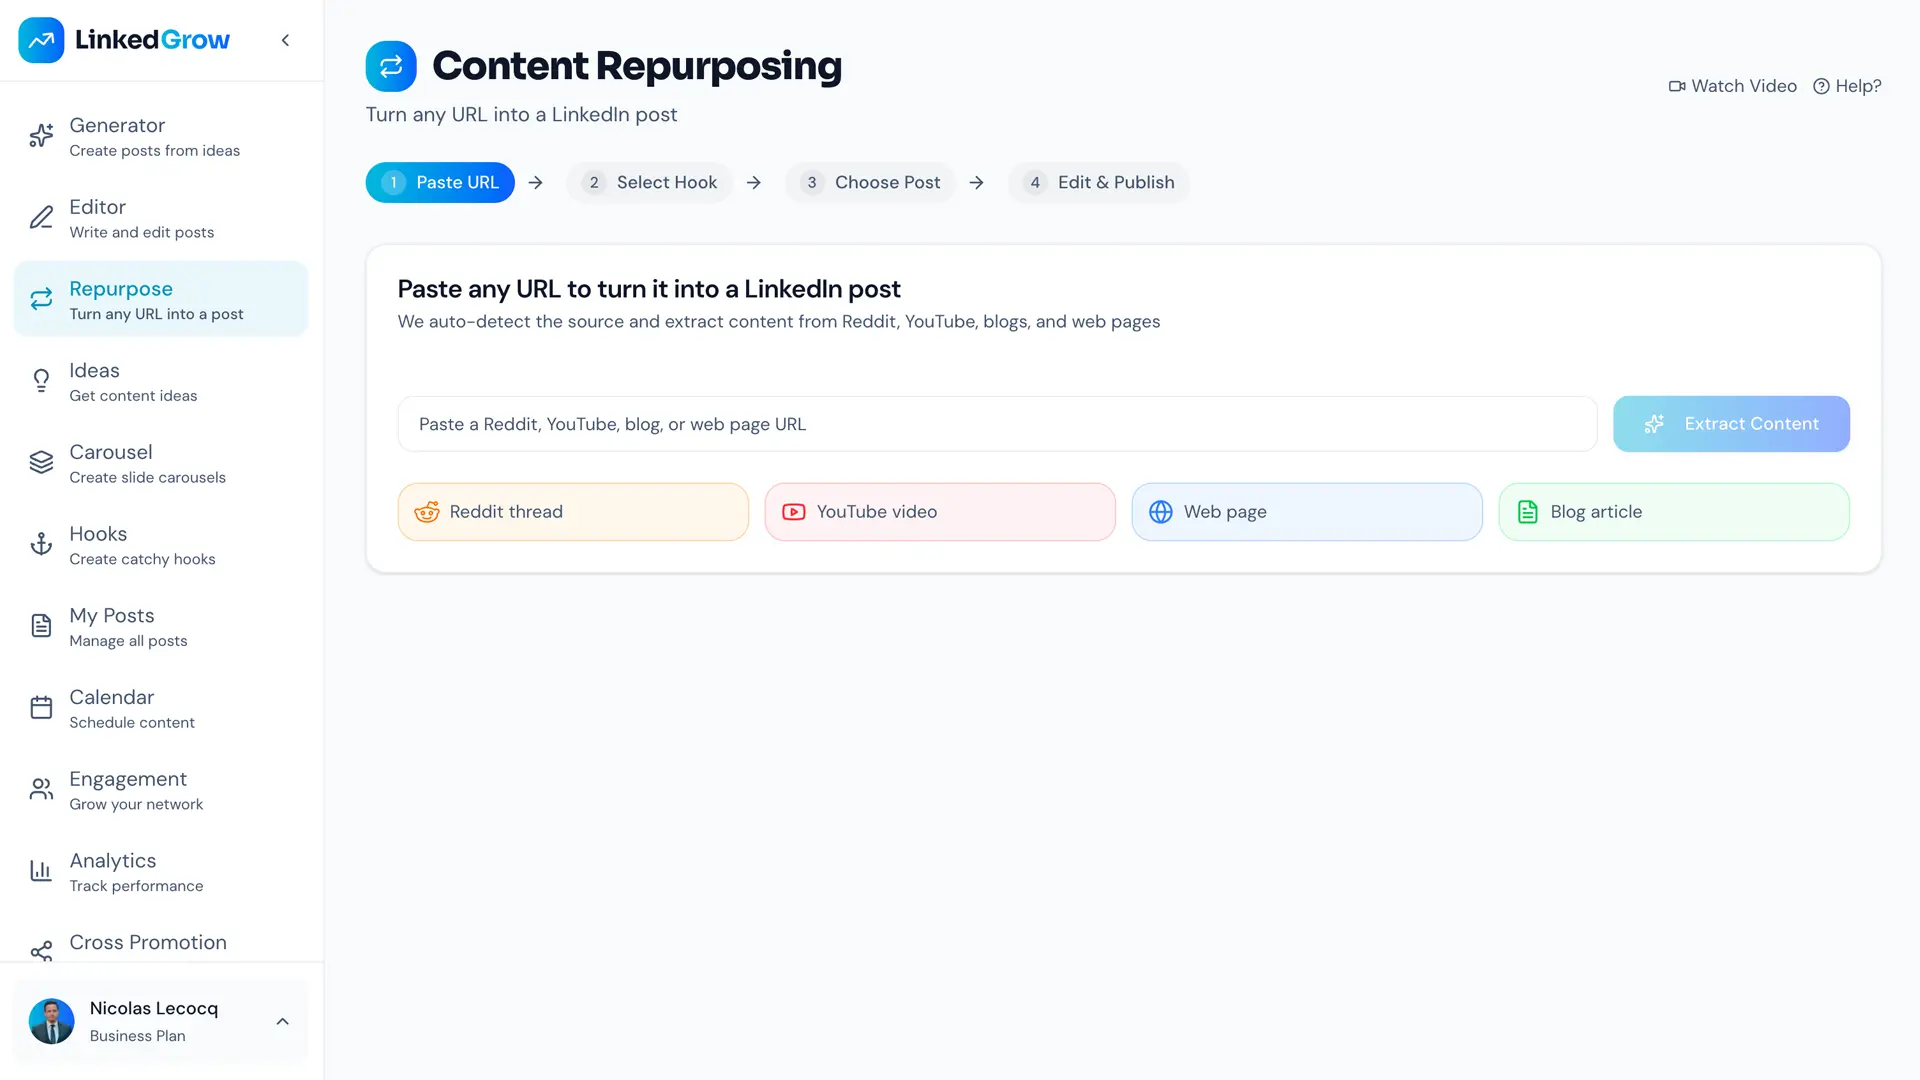Open Analytics label in sidebar
The image size is (1920, 1080).
[112, 861]
